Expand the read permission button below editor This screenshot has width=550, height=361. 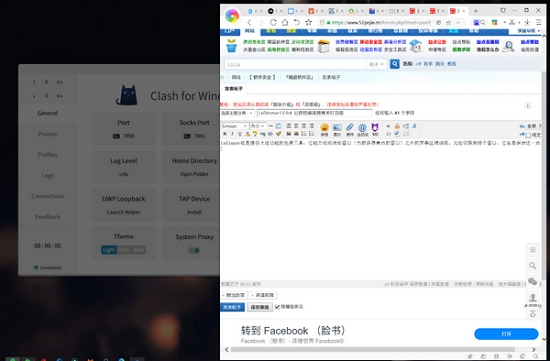tap(263, 295)
